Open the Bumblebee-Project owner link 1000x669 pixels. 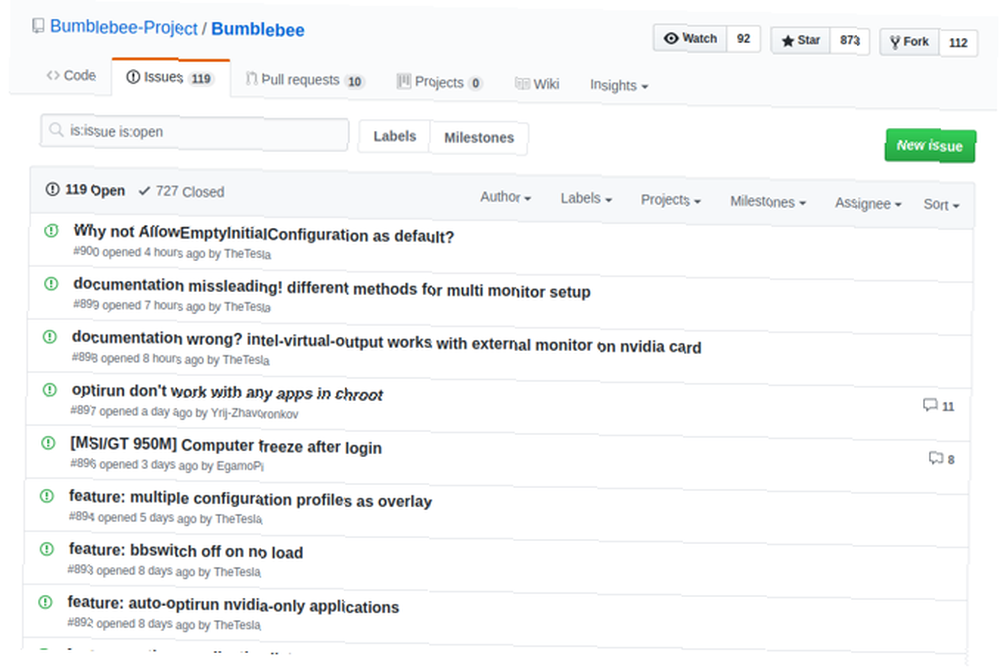pos(124,27)
